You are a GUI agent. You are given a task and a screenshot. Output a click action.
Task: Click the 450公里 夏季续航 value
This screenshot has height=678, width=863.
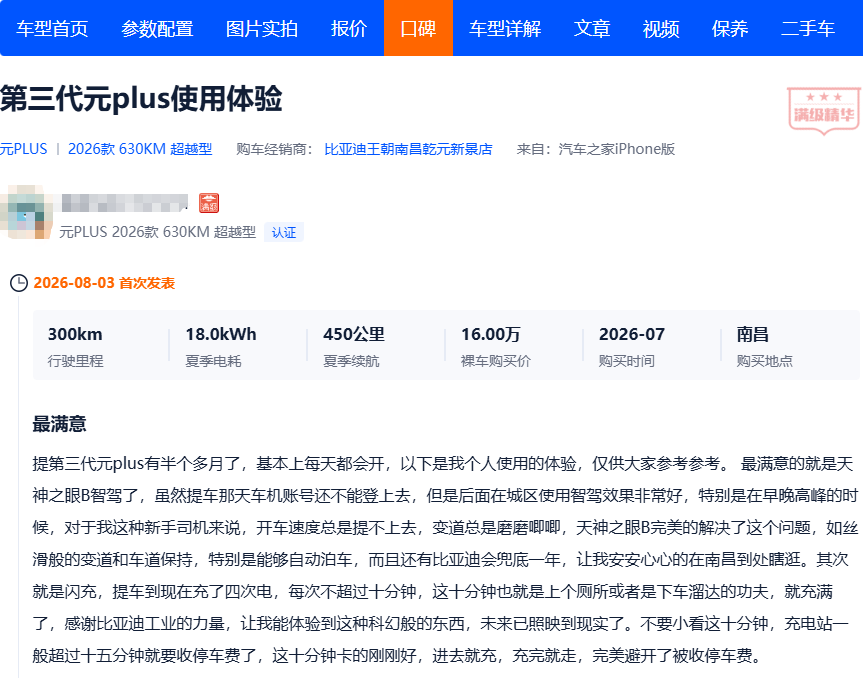tap(354, 334)
